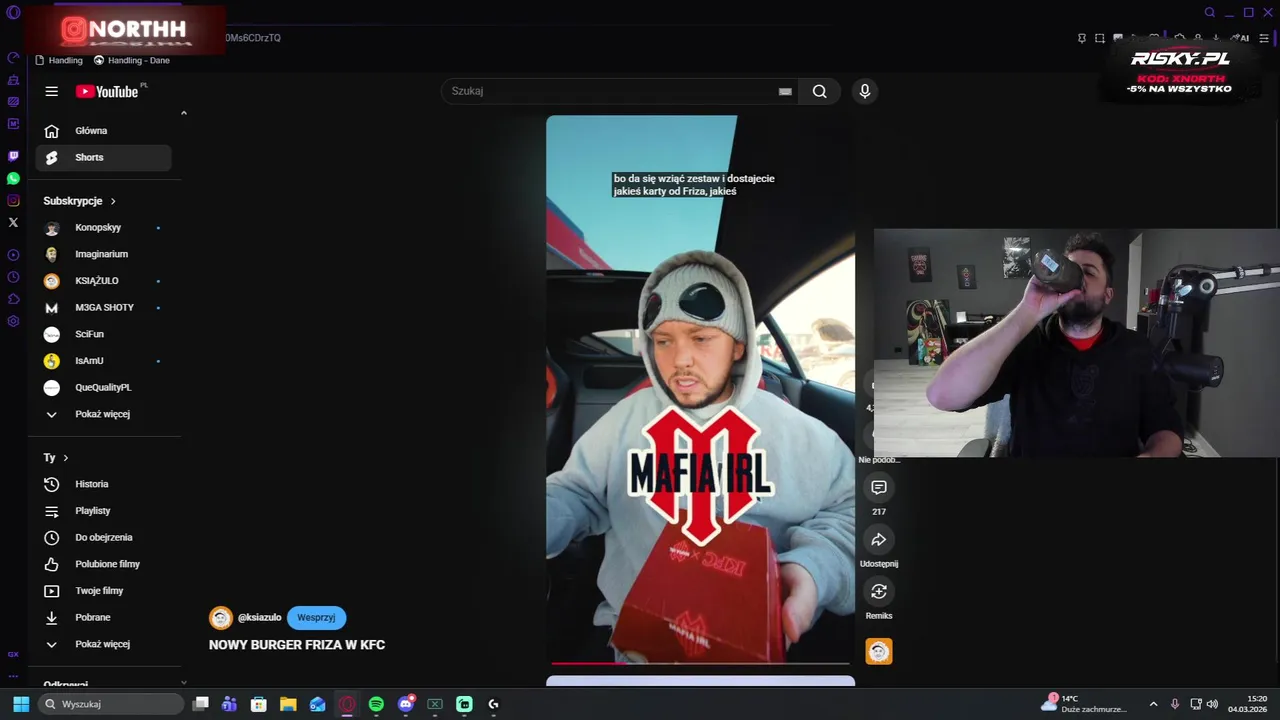Open Historia watch history
Viewport: 1280px width, 720px height.
[104, 484]
